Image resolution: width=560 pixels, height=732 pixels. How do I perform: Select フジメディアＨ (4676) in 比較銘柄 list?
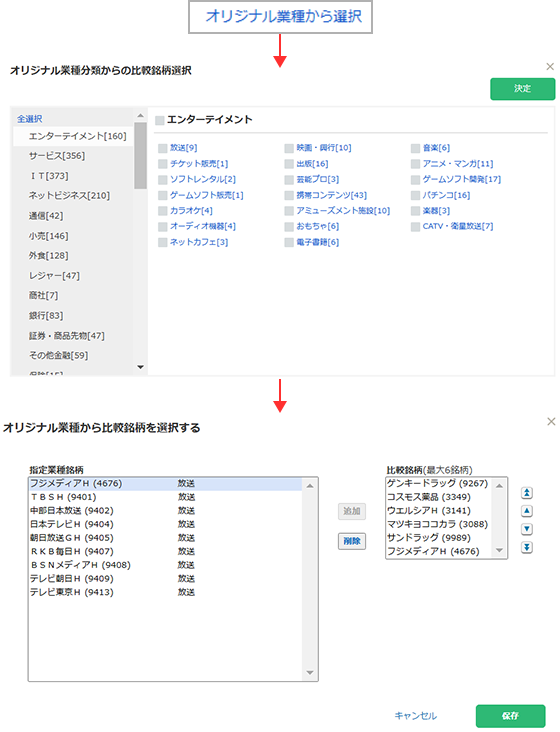tap(440, 551)
